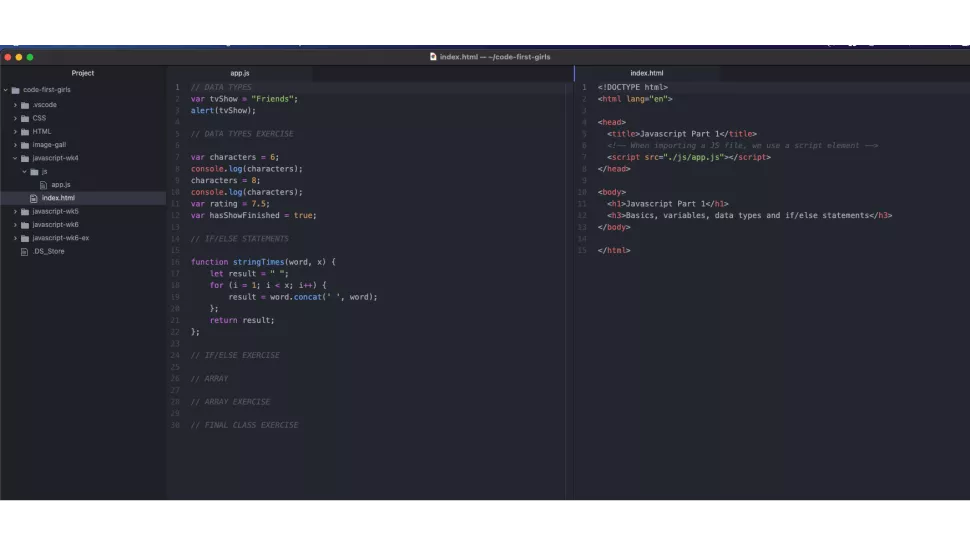This screenshot has height=546, width=970.
Task: Click the Project panel header
Action: coord(83,73)
